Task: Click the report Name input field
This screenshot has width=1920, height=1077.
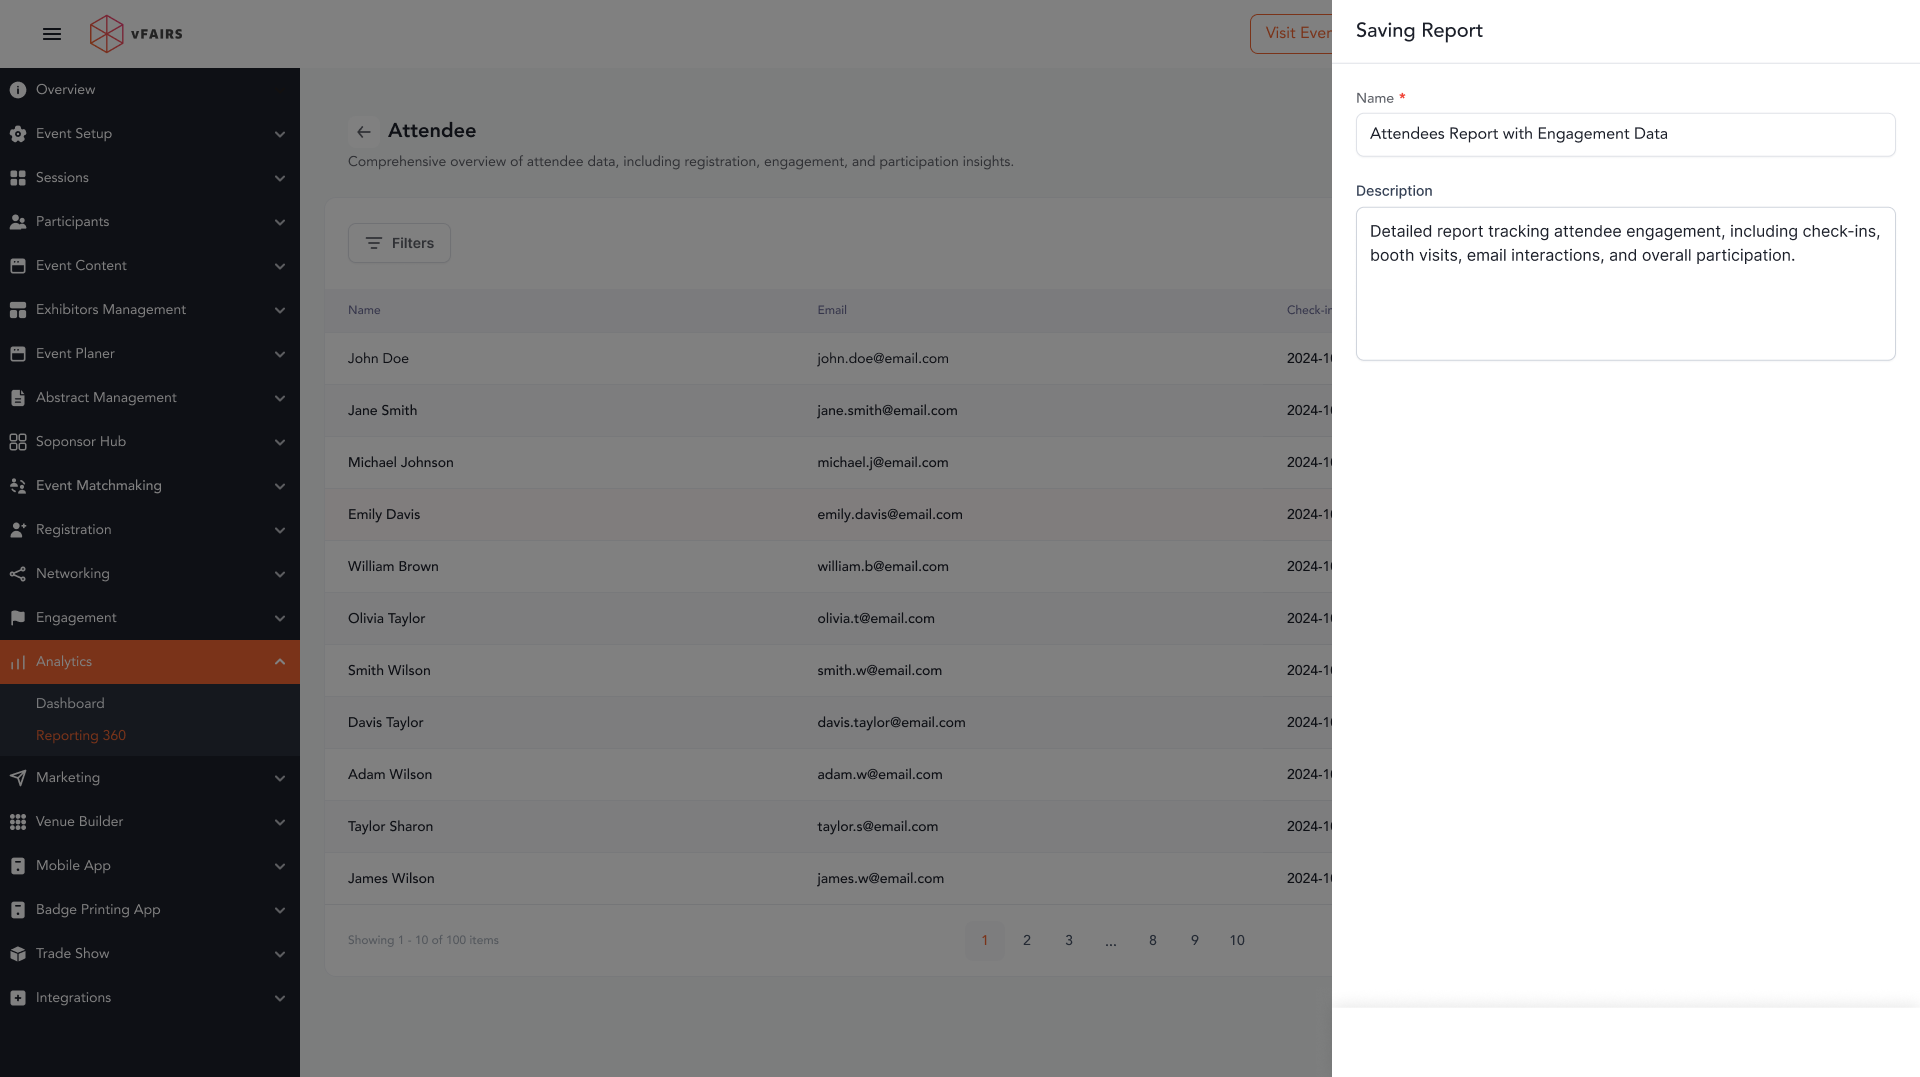Action: (x=1625, y=135)
